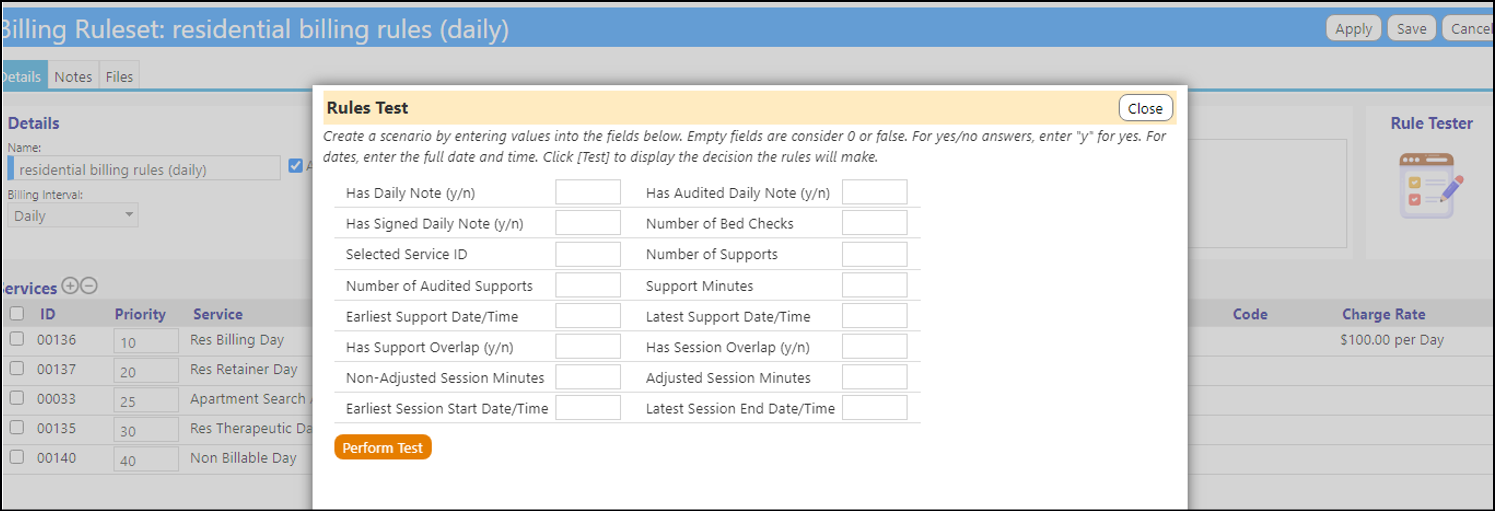Switch to the Files tab

[x=119, y=76]
